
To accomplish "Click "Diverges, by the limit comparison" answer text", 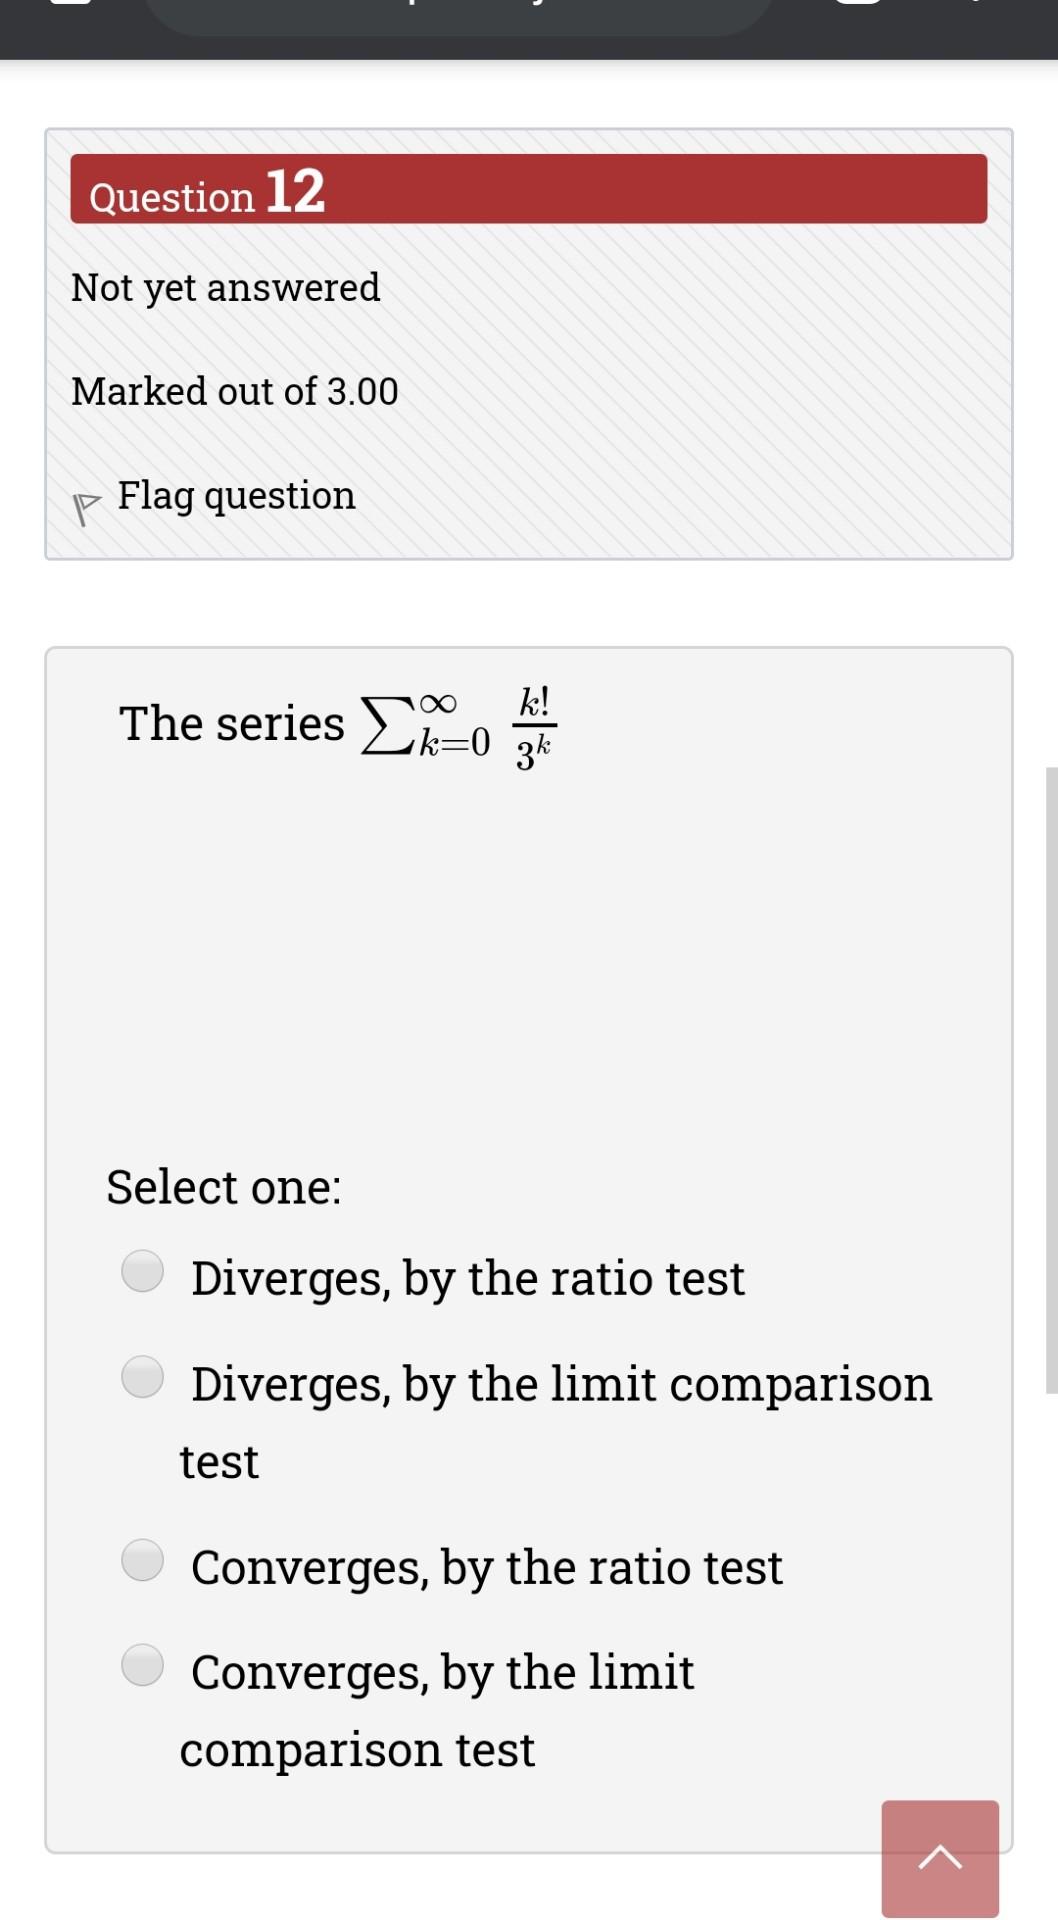I will coord(561,1384).
